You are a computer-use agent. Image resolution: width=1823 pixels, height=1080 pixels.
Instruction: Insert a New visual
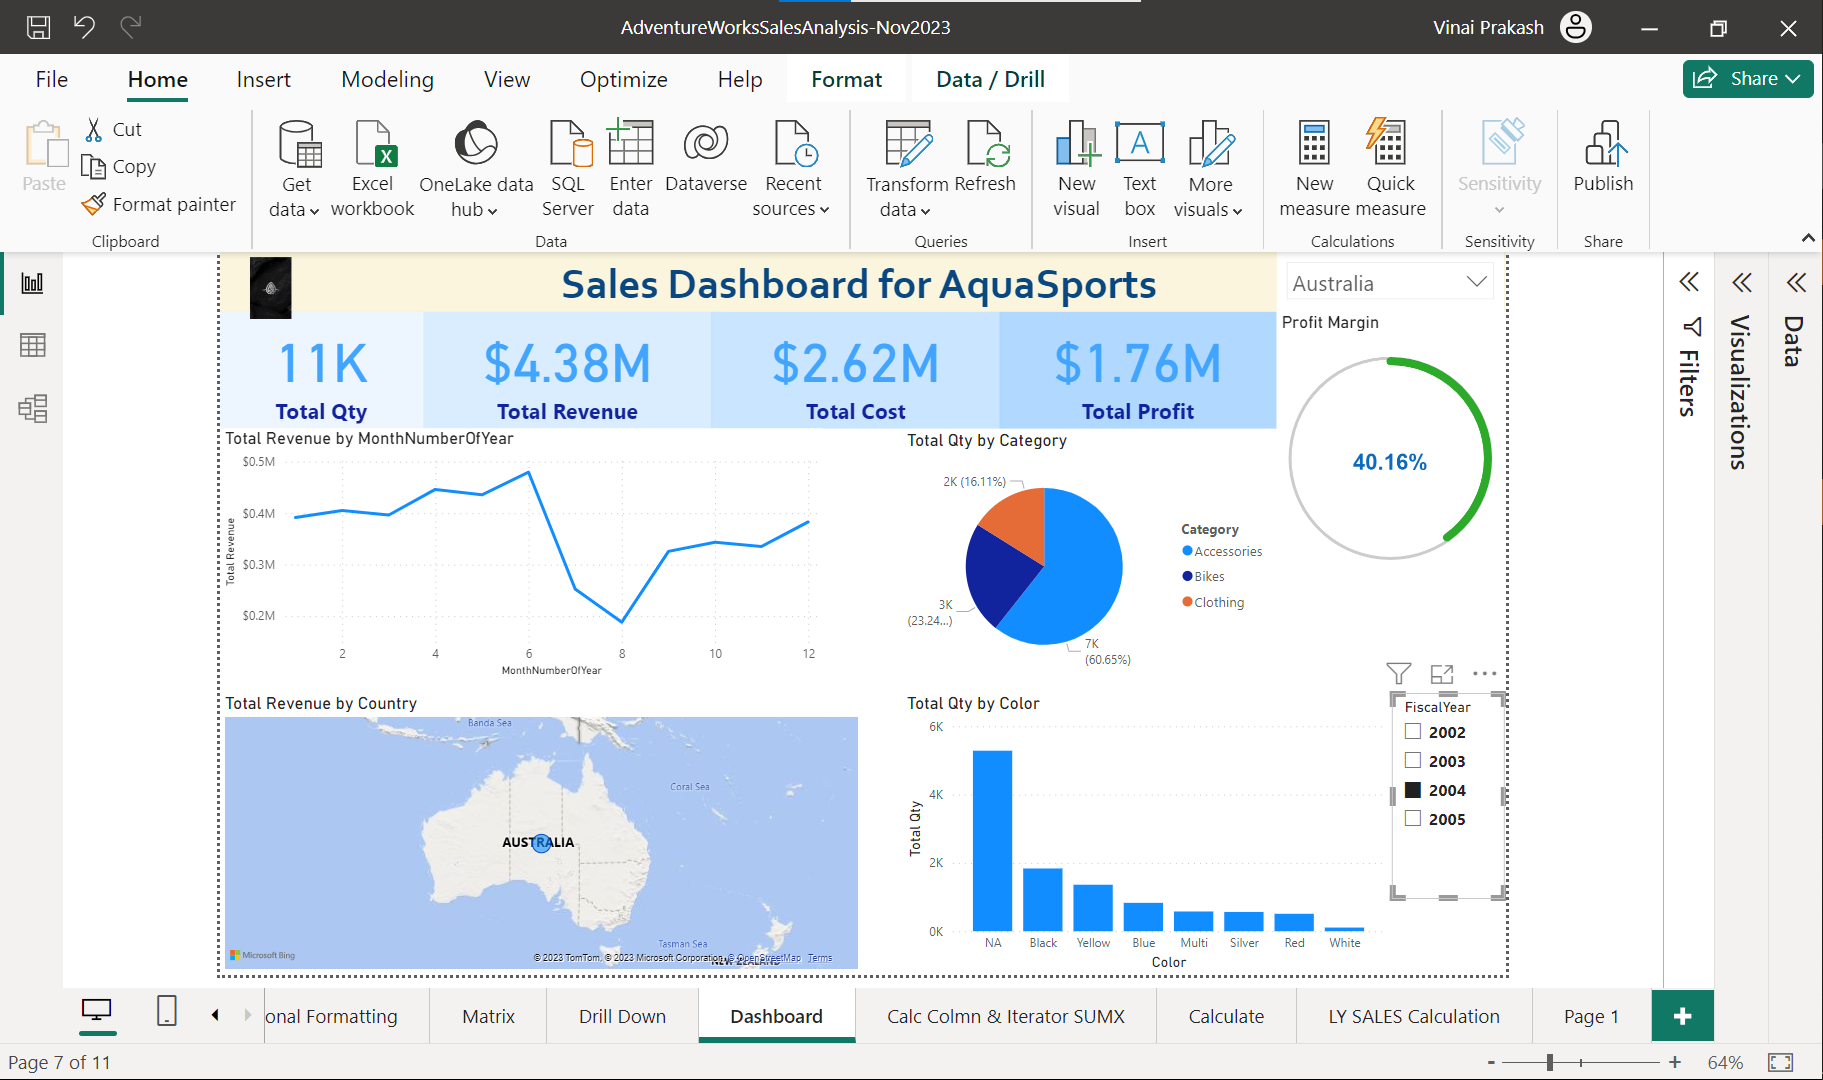[x=1077, y=168]
